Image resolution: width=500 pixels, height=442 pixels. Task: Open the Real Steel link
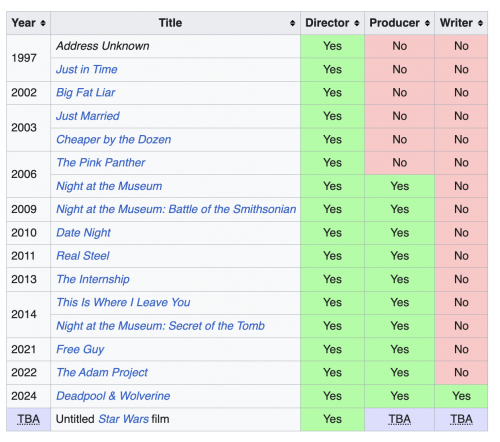click(x=83, y=256)
